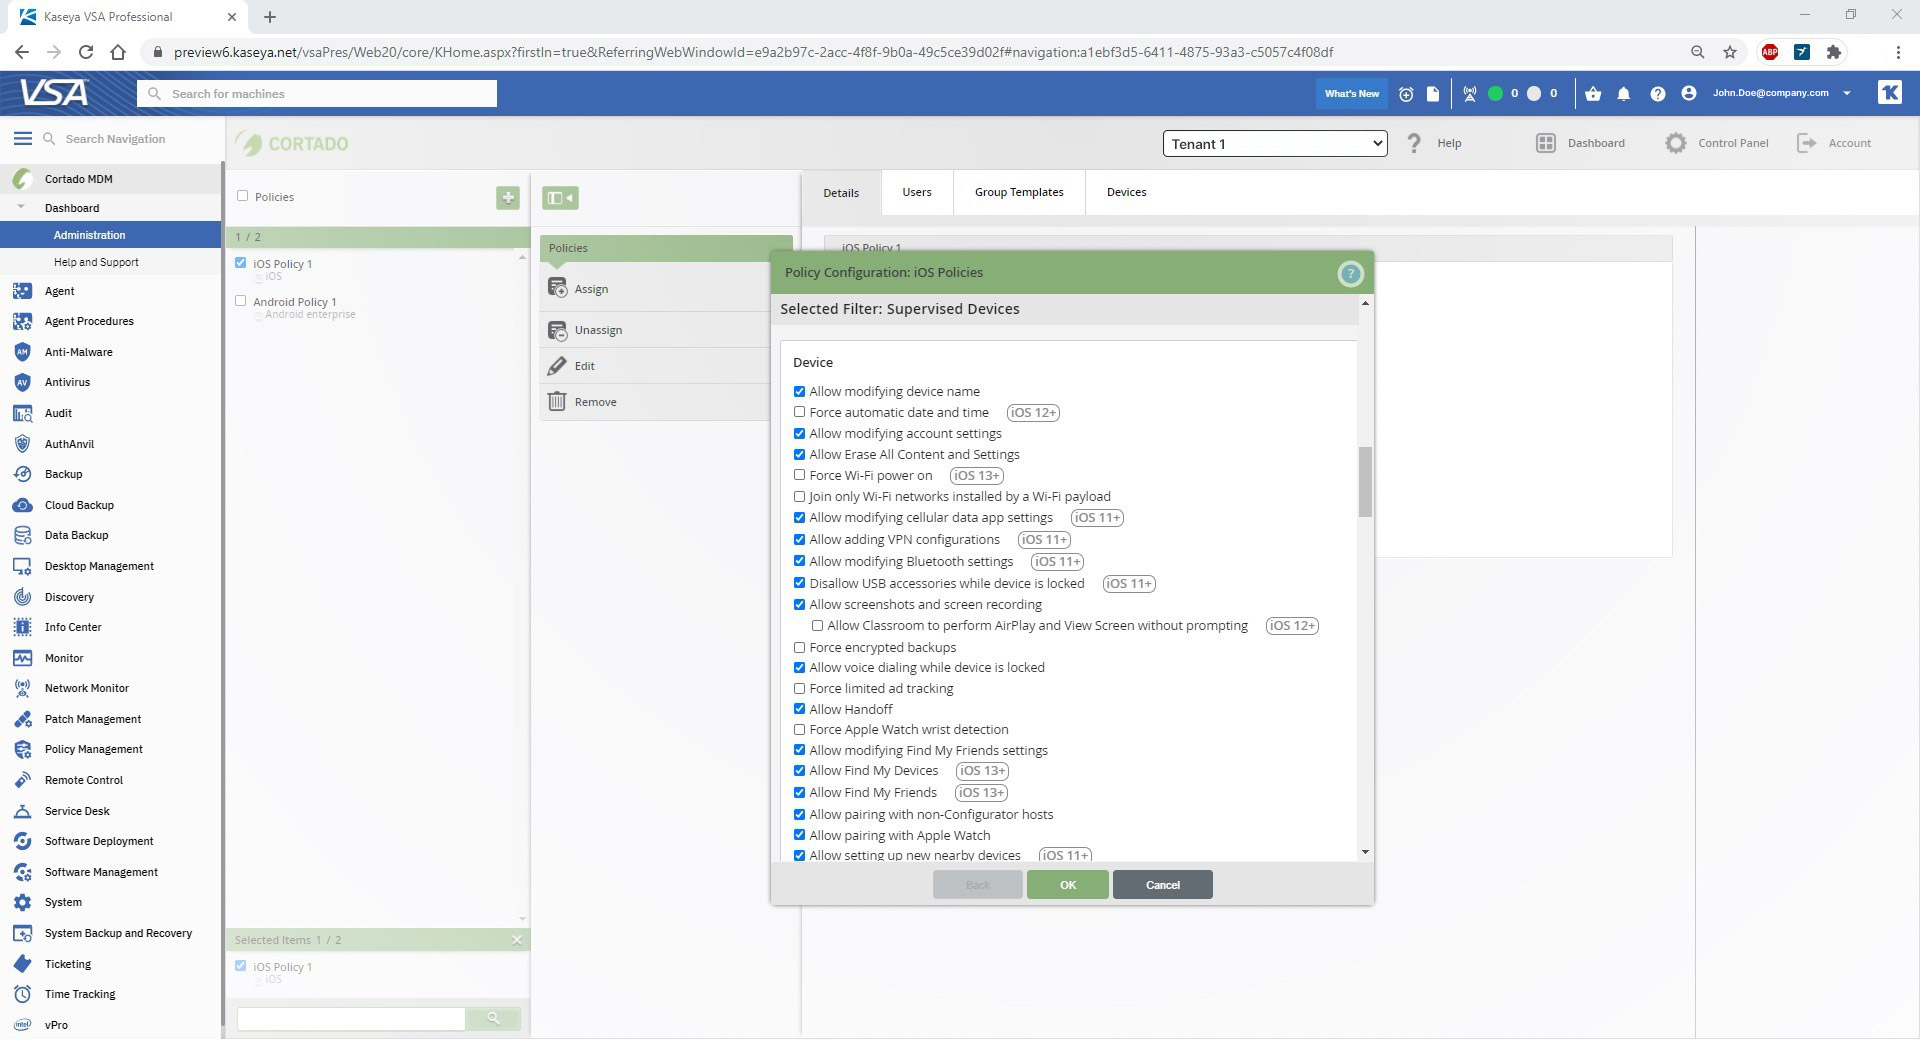1920x1040 pixels.
Task: Open the Tenant 1 dropdown
Action: [x=1274, y=144]
